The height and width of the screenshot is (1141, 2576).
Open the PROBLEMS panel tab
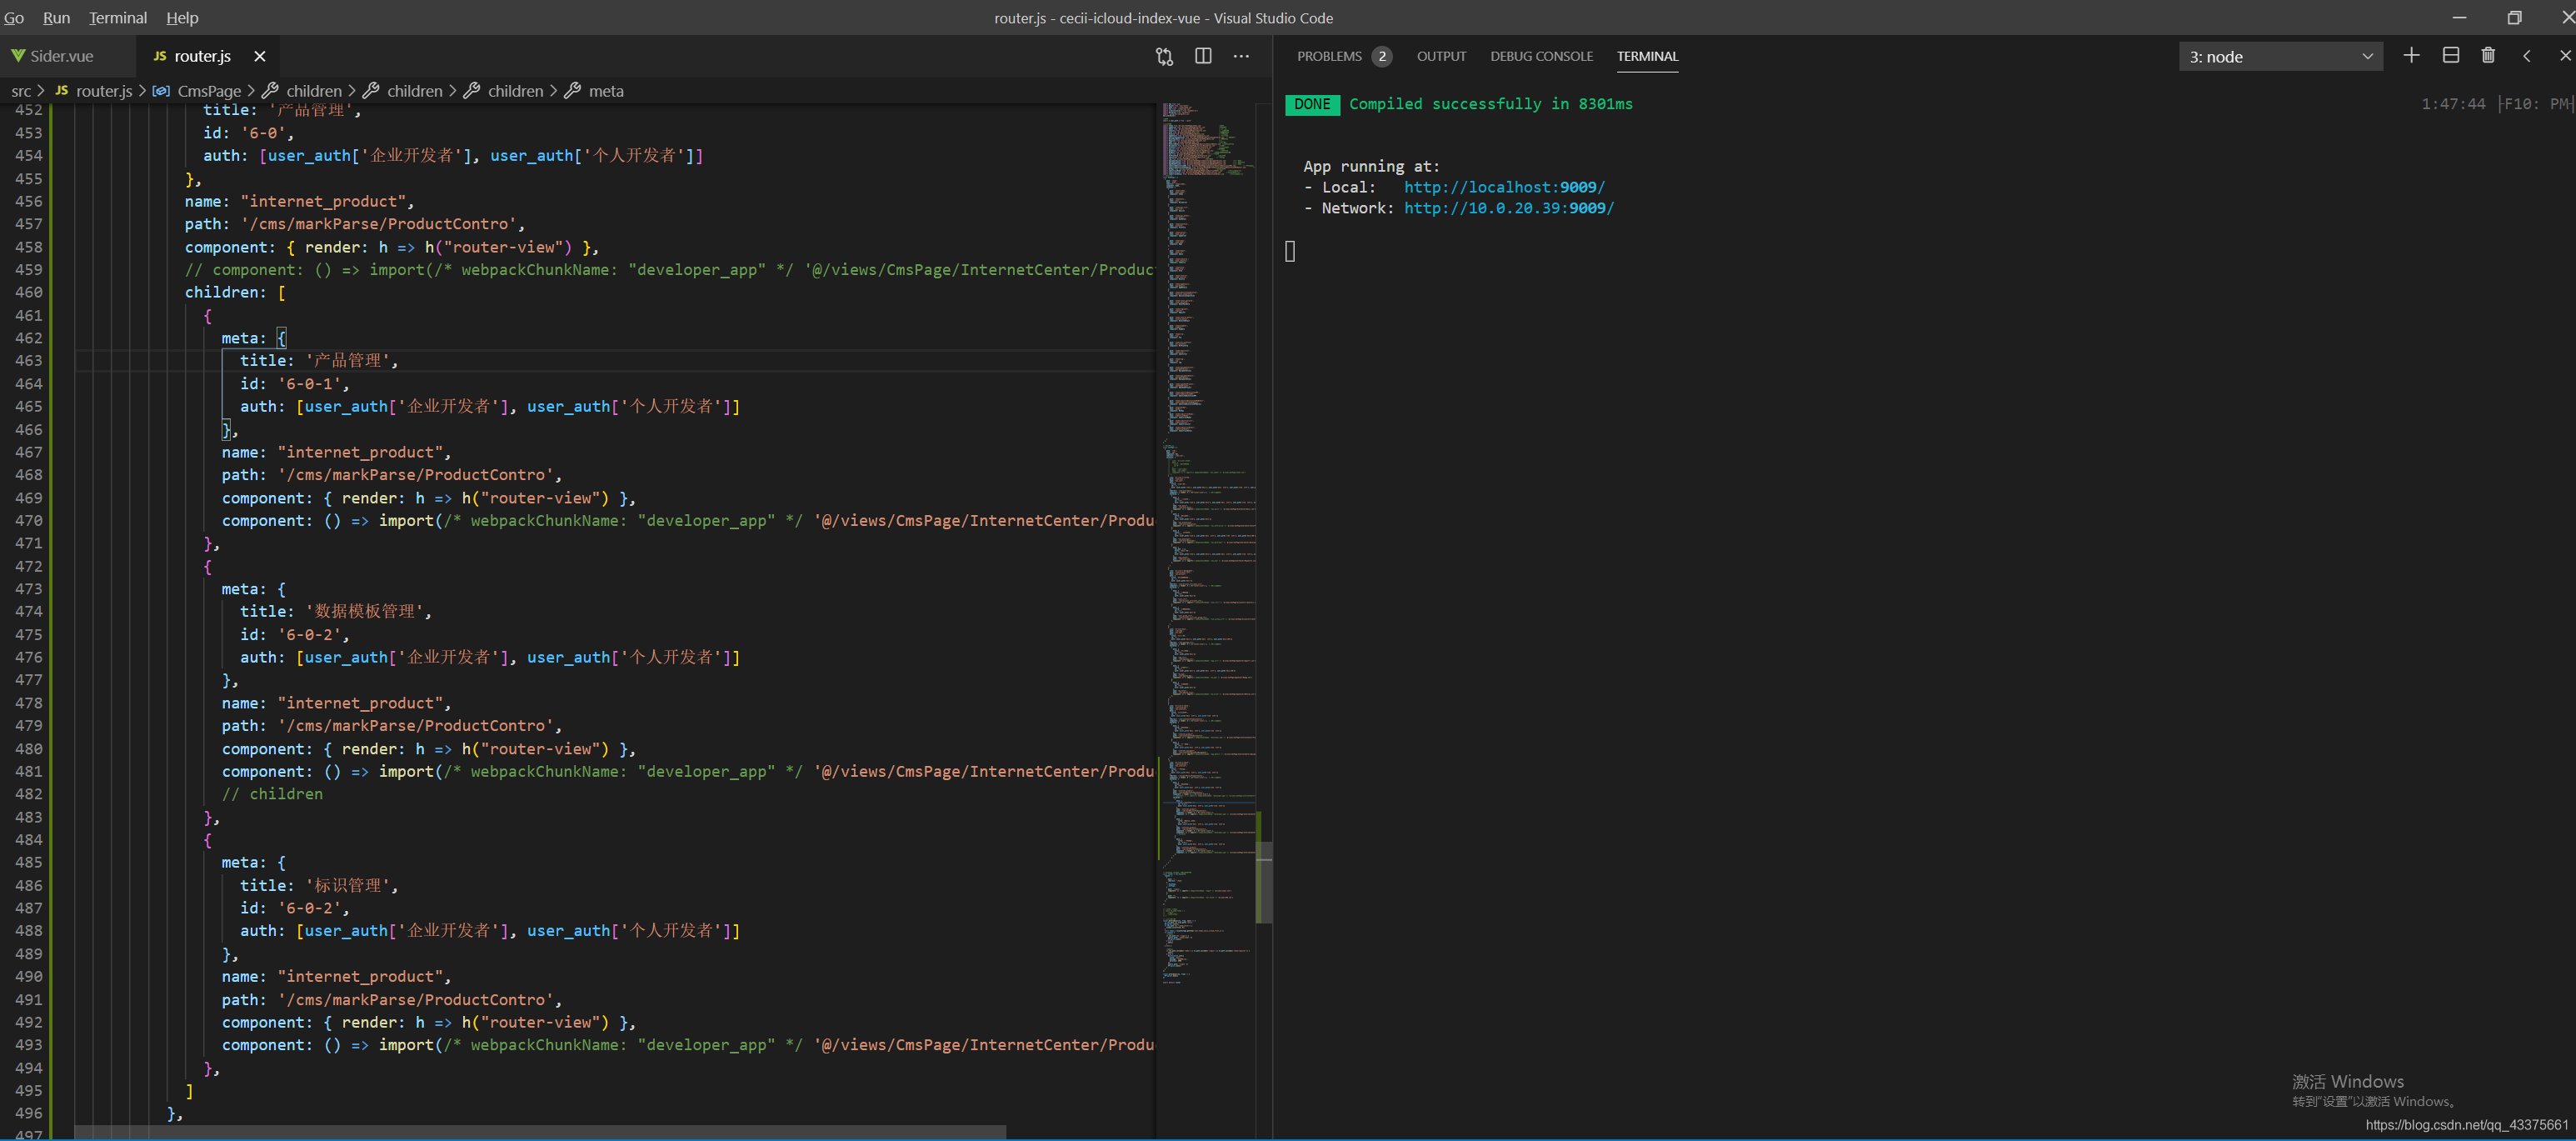[1329, 56]
